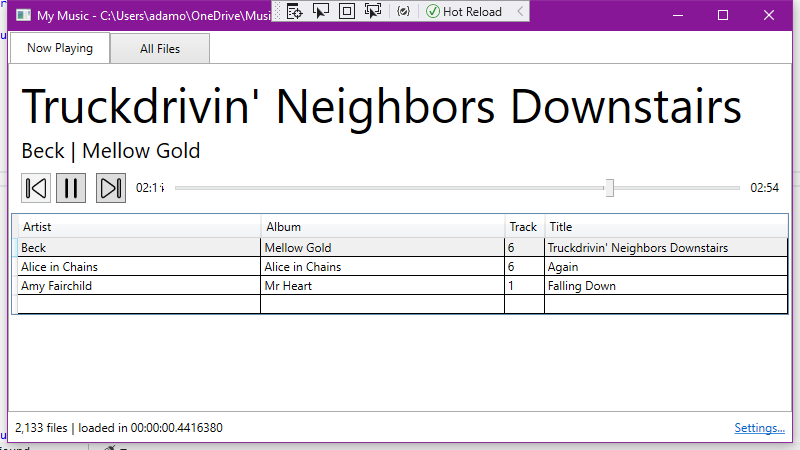Click the Mr Heart album cell

[382, 286]
